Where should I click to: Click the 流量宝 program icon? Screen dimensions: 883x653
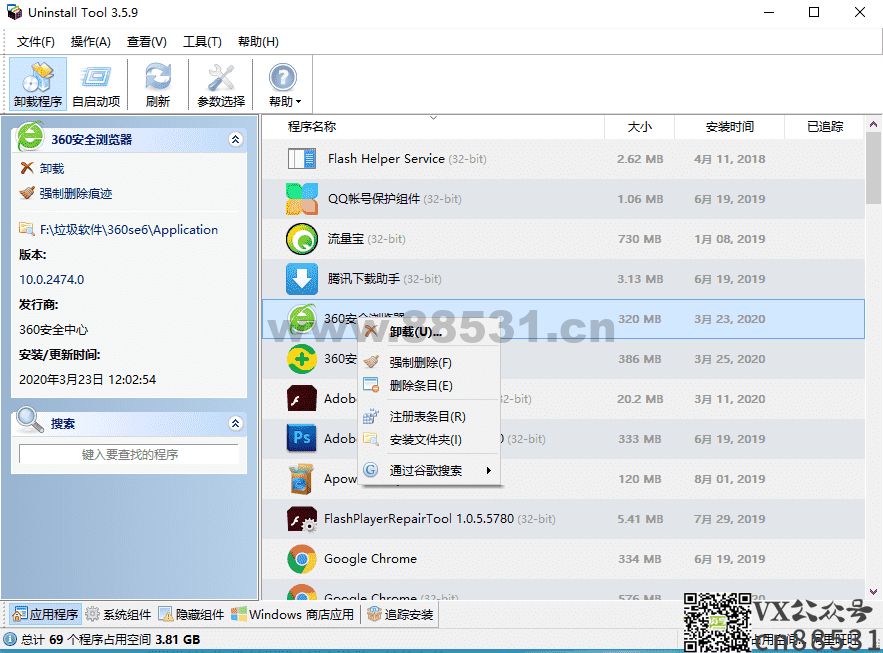(x=302, y=239)
